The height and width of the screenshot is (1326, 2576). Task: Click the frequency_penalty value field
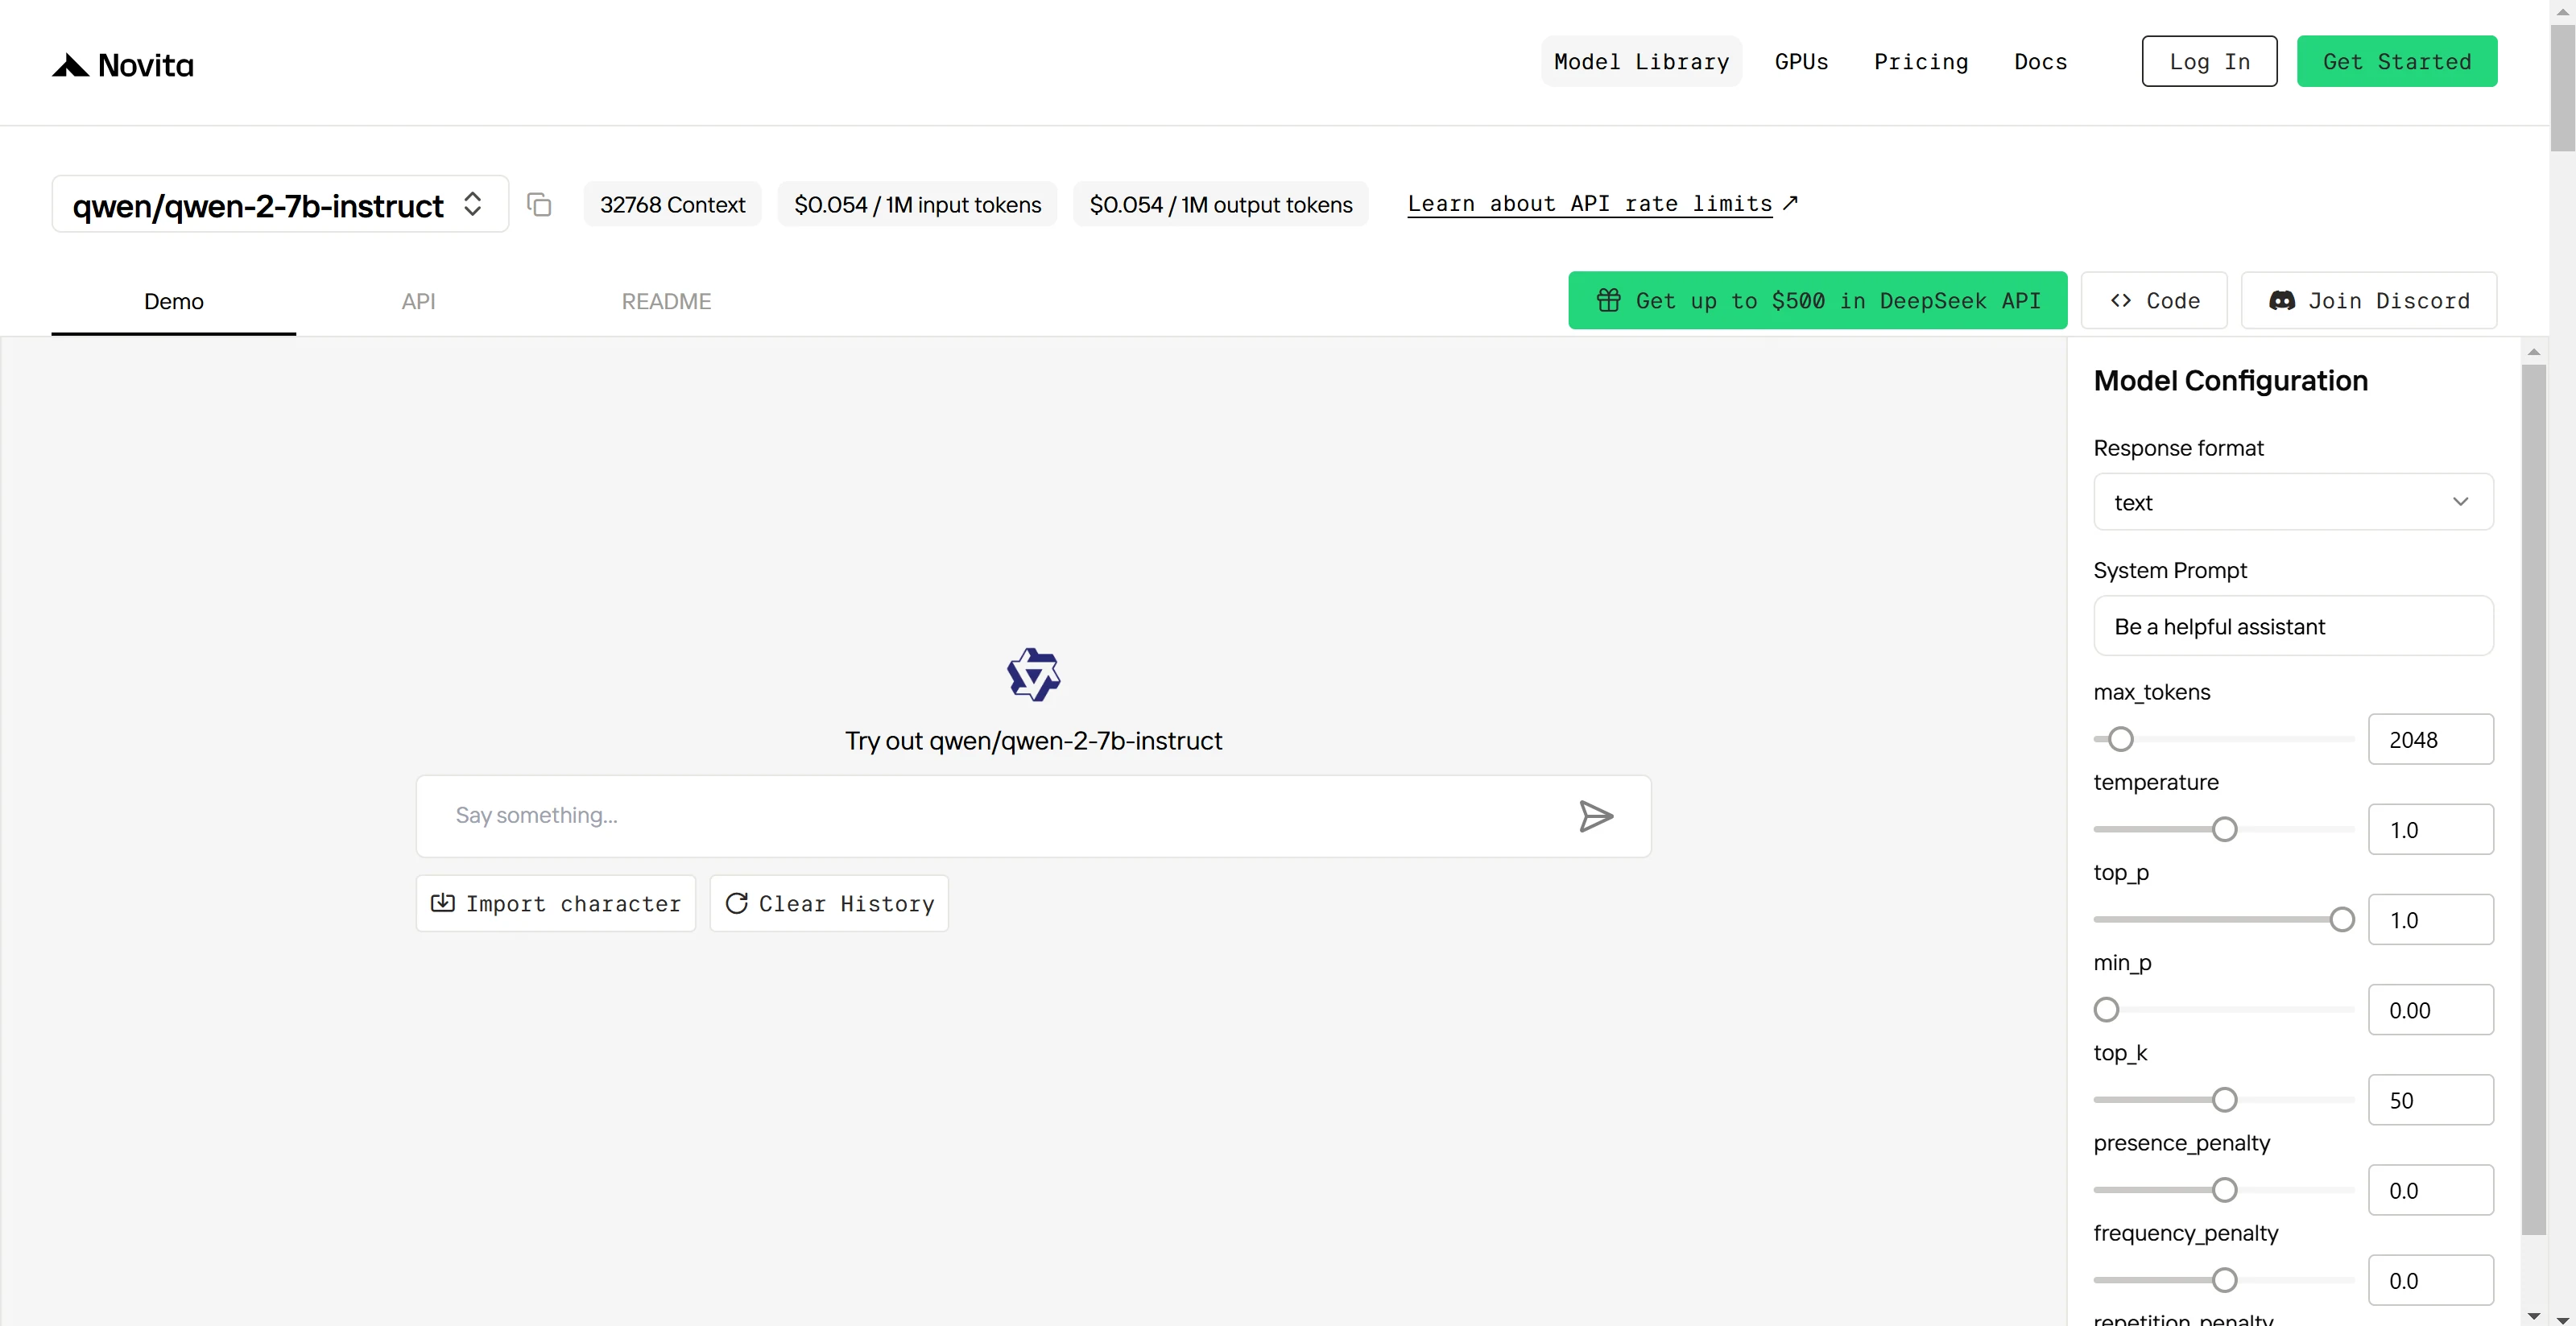click(2430, 1279)
